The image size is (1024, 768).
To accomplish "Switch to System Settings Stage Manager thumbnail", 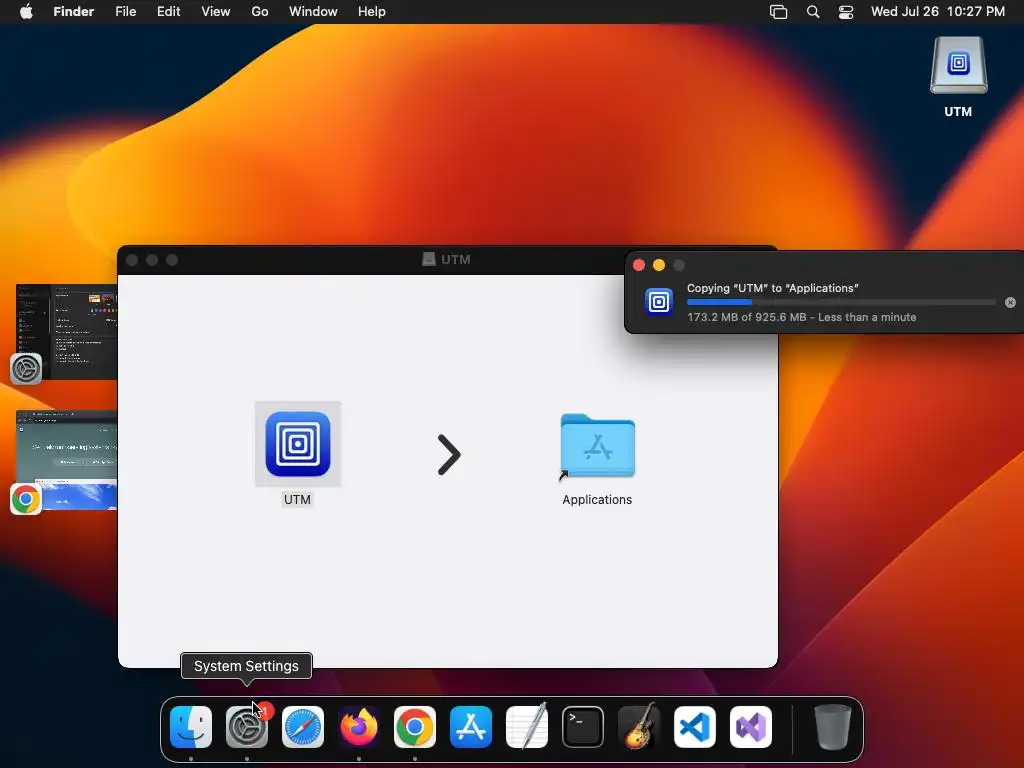I will pos(66,332).
